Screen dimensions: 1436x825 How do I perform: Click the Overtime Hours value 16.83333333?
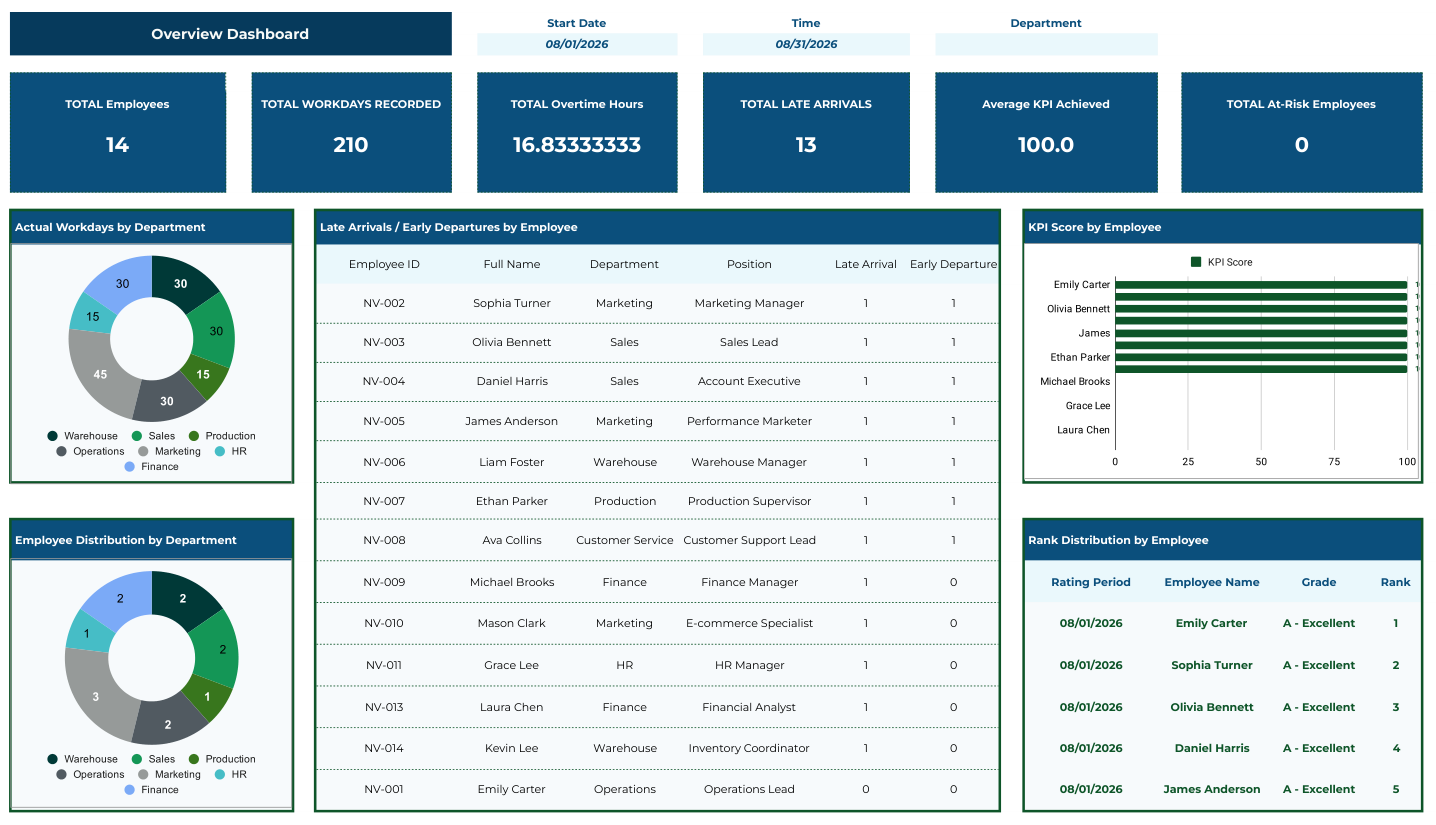click(577, 145)
